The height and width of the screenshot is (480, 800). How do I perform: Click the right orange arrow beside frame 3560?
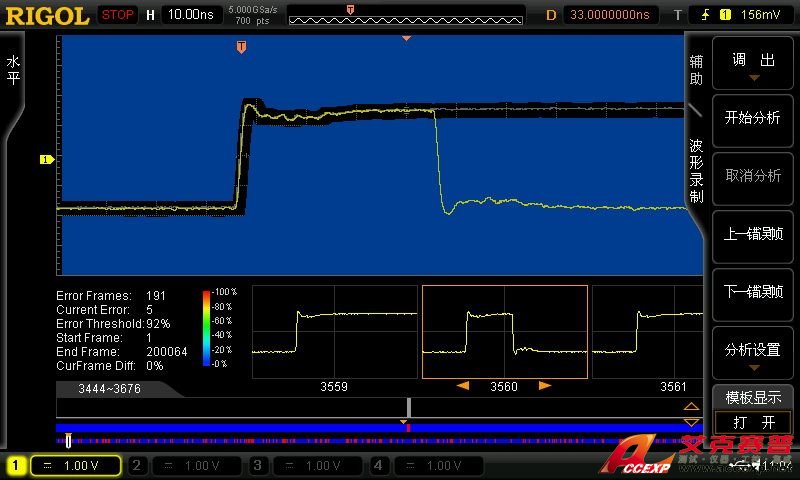545,385
